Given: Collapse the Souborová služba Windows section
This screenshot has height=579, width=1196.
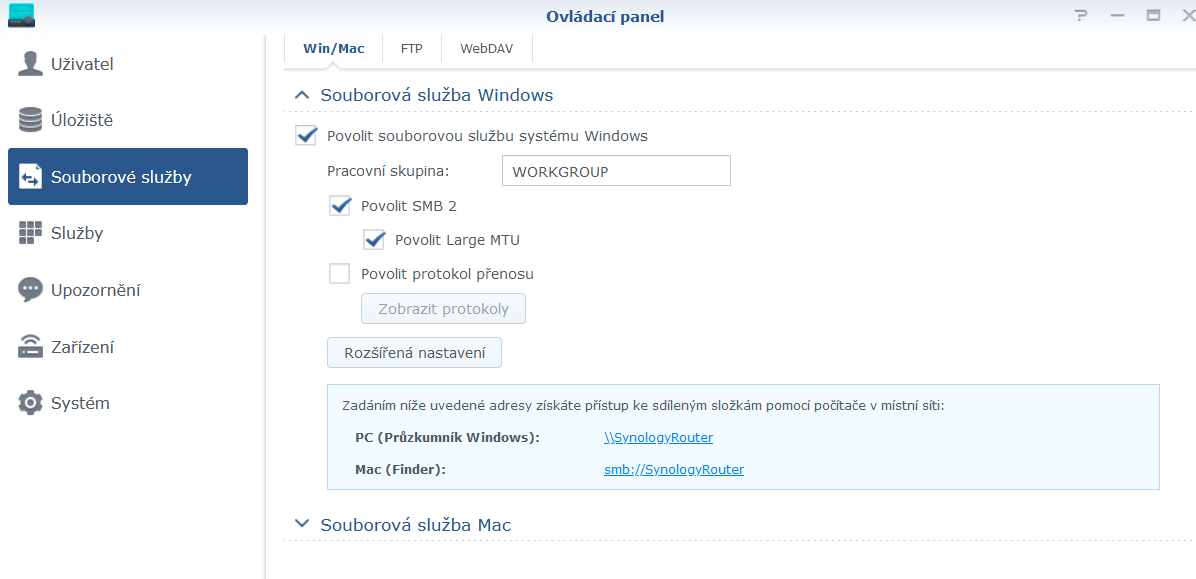Looking at the screenshot, I should [302, 93].
